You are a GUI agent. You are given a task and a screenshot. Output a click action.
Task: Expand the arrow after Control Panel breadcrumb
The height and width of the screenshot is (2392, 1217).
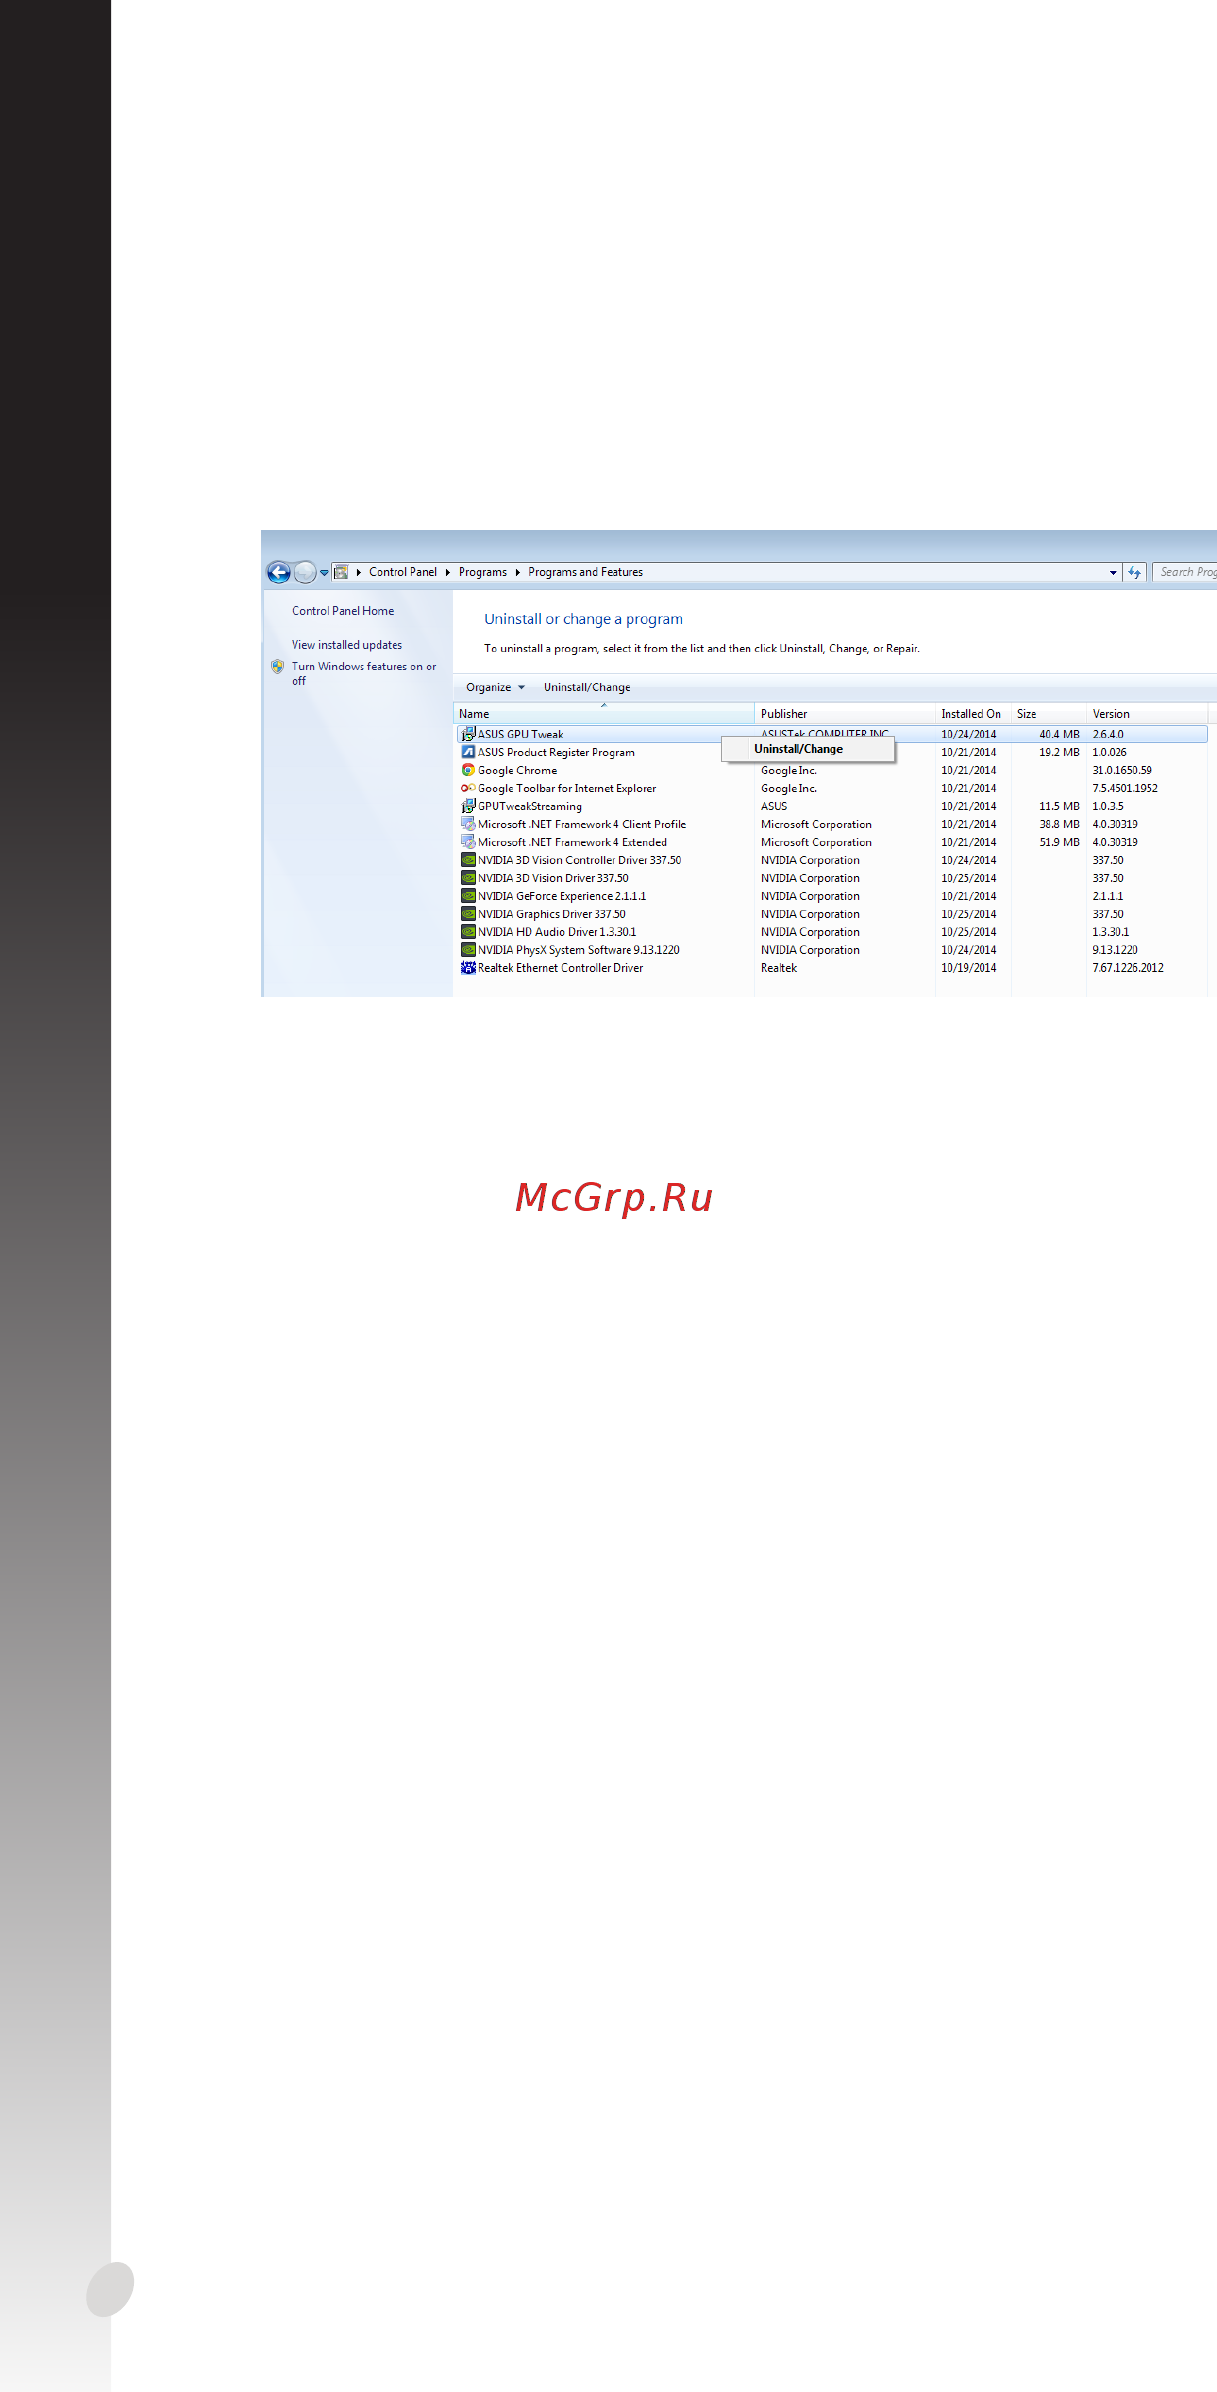tap(448, 572)
